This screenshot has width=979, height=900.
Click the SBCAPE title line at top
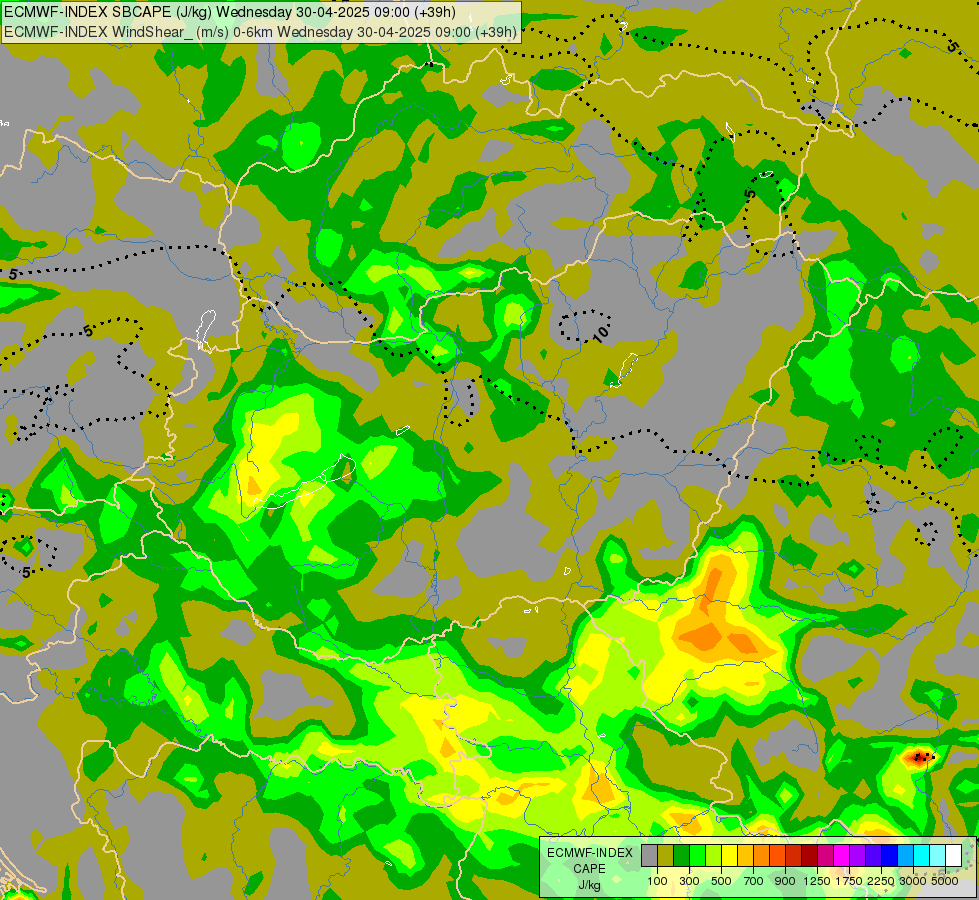pyautogui.click(x=230, y=12)
